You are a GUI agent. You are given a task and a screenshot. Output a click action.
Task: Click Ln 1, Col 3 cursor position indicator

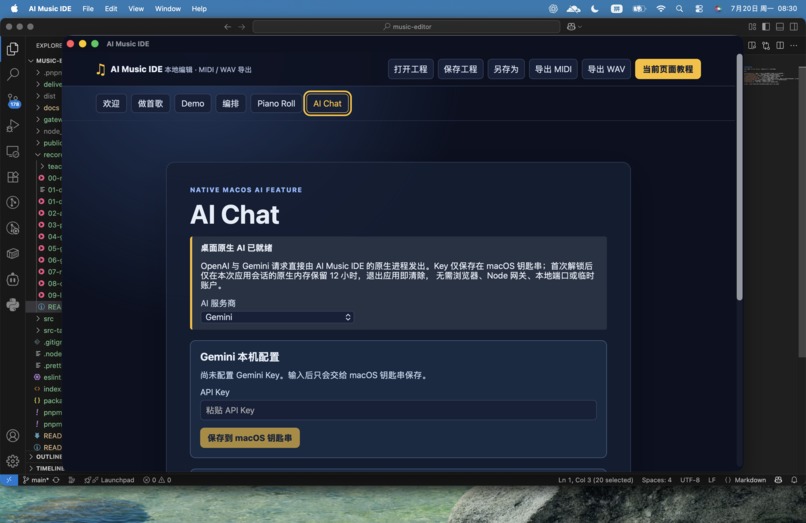(x=596, y=480)
